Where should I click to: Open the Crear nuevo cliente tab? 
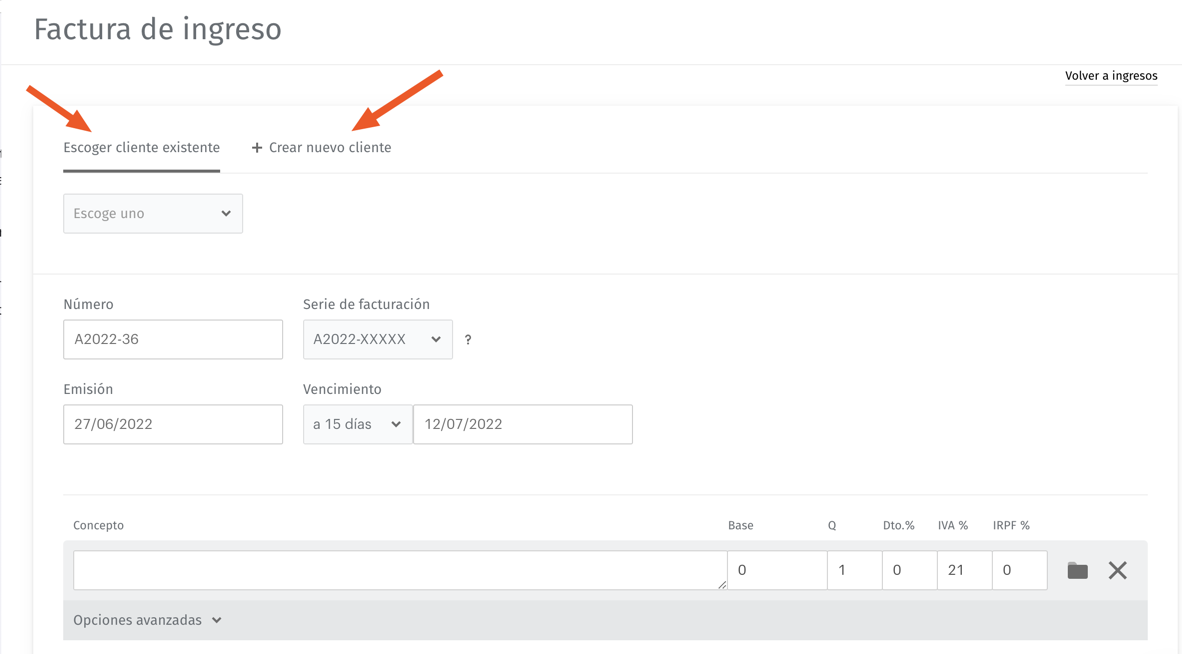pos(321,148)
